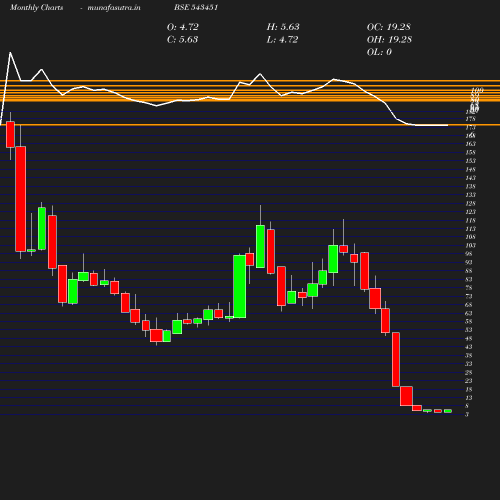Select the last green candle on the right
This screenshot has height=500, width=500.
click(448, 411)
